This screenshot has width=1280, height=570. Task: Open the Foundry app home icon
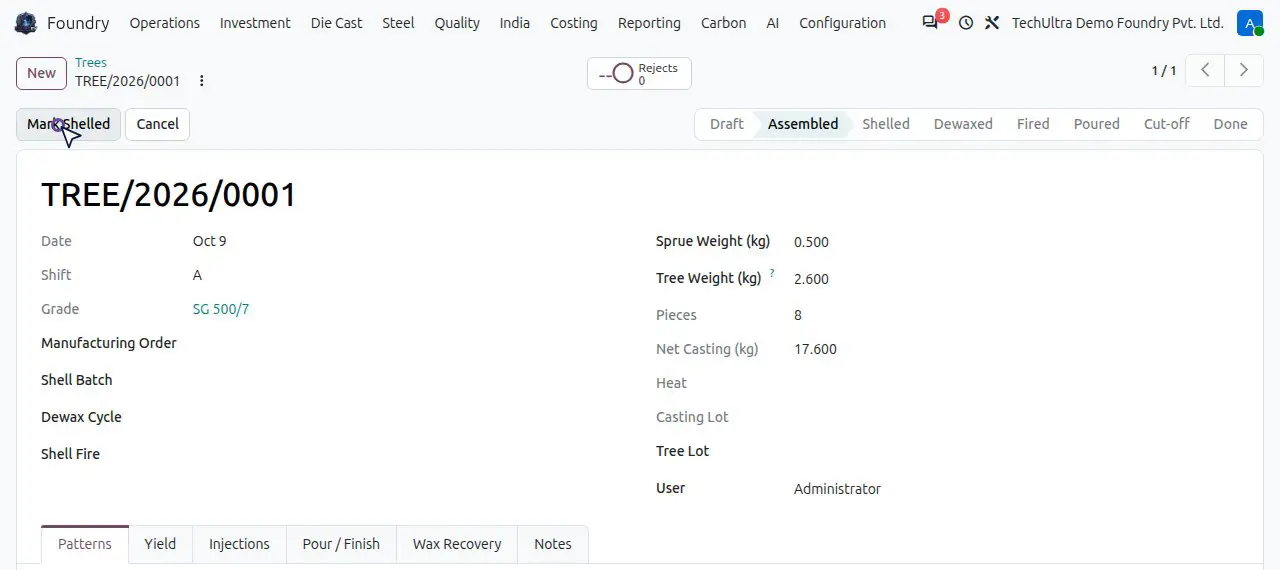(x=26, y=23)
